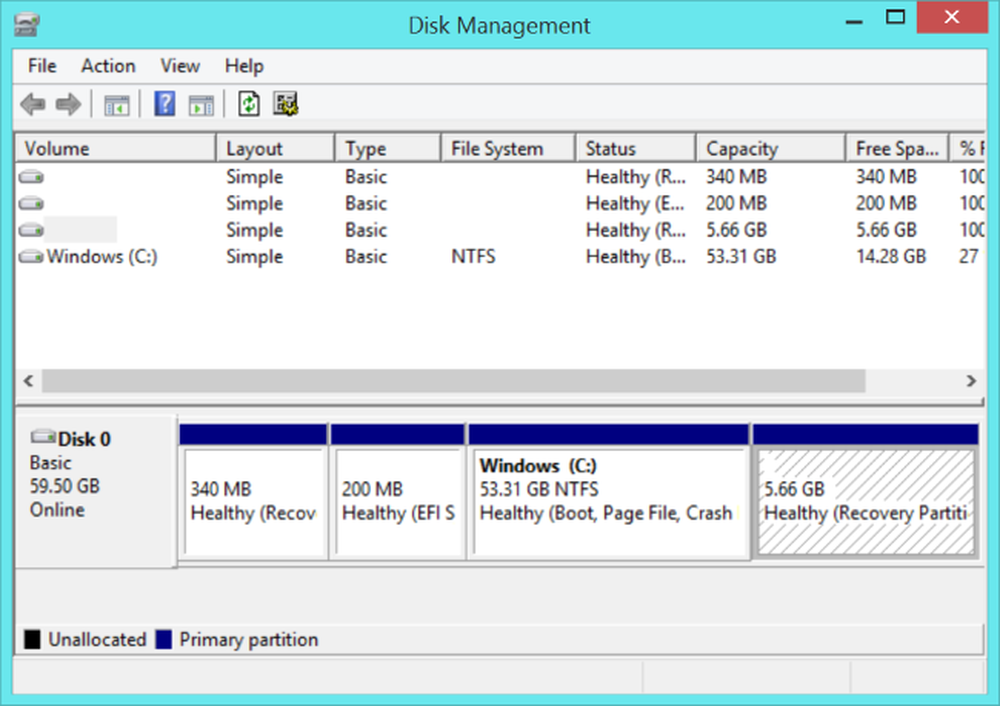Screen dimensions: 1000x706
Task: Select the 5.66 GB Recovery Partition block
Action: pos(866,492)
